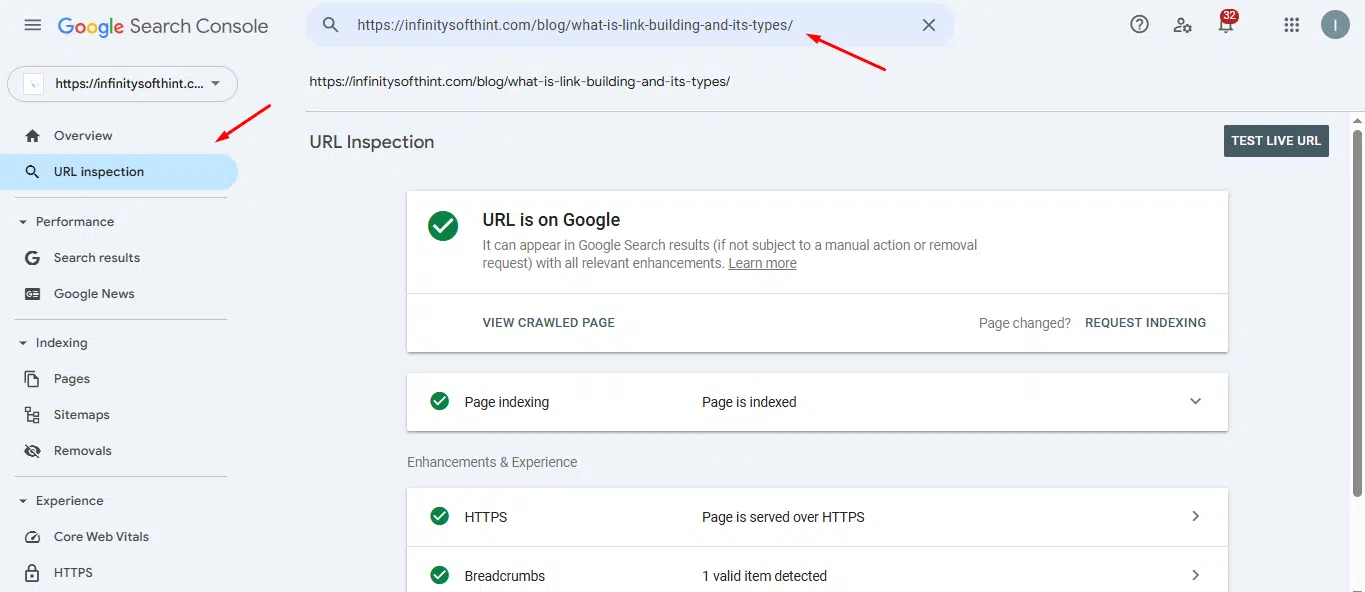Click 'Page is served over HTTPS' text
Image resolution: width=1365 pixels, height=592 pixels.
coord(783,517)
